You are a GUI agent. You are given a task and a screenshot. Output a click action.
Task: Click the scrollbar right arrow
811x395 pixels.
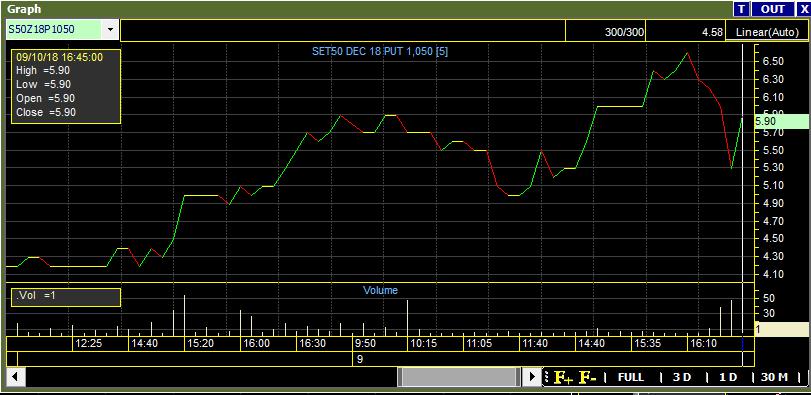click(531, 376)
